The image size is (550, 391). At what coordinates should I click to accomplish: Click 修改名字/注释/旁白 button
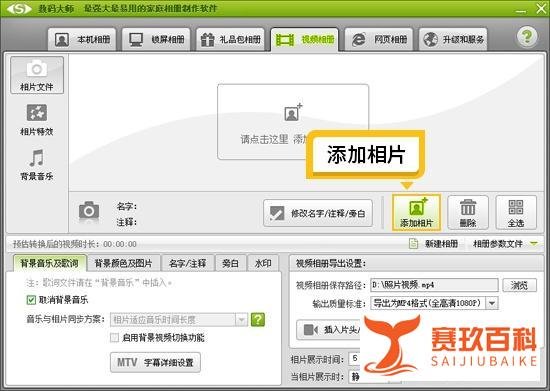[x=318, y=213]
